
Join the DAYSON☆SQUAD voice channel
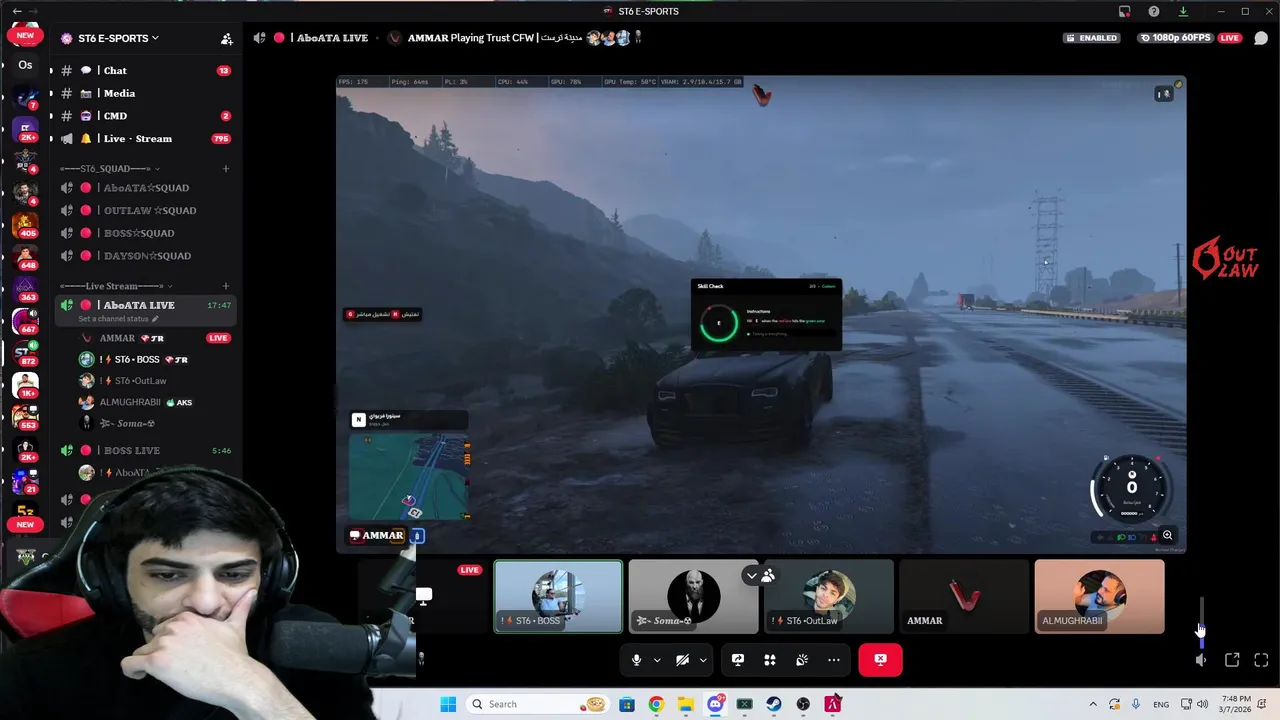point(147,256)
